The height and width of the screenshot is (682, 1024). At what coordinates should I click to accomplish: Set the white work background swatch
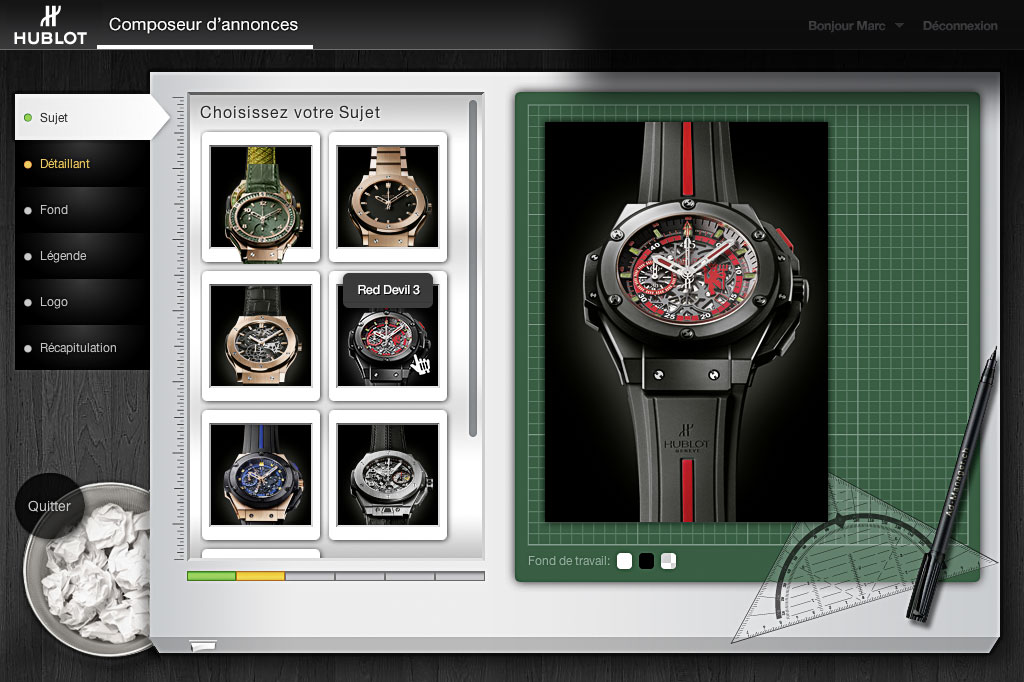point(624,561)
